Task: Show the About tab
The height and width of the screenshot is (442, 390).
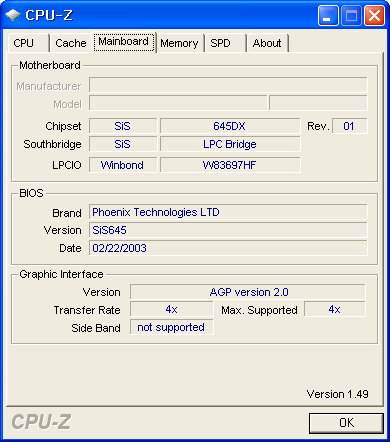Action: 267,43
